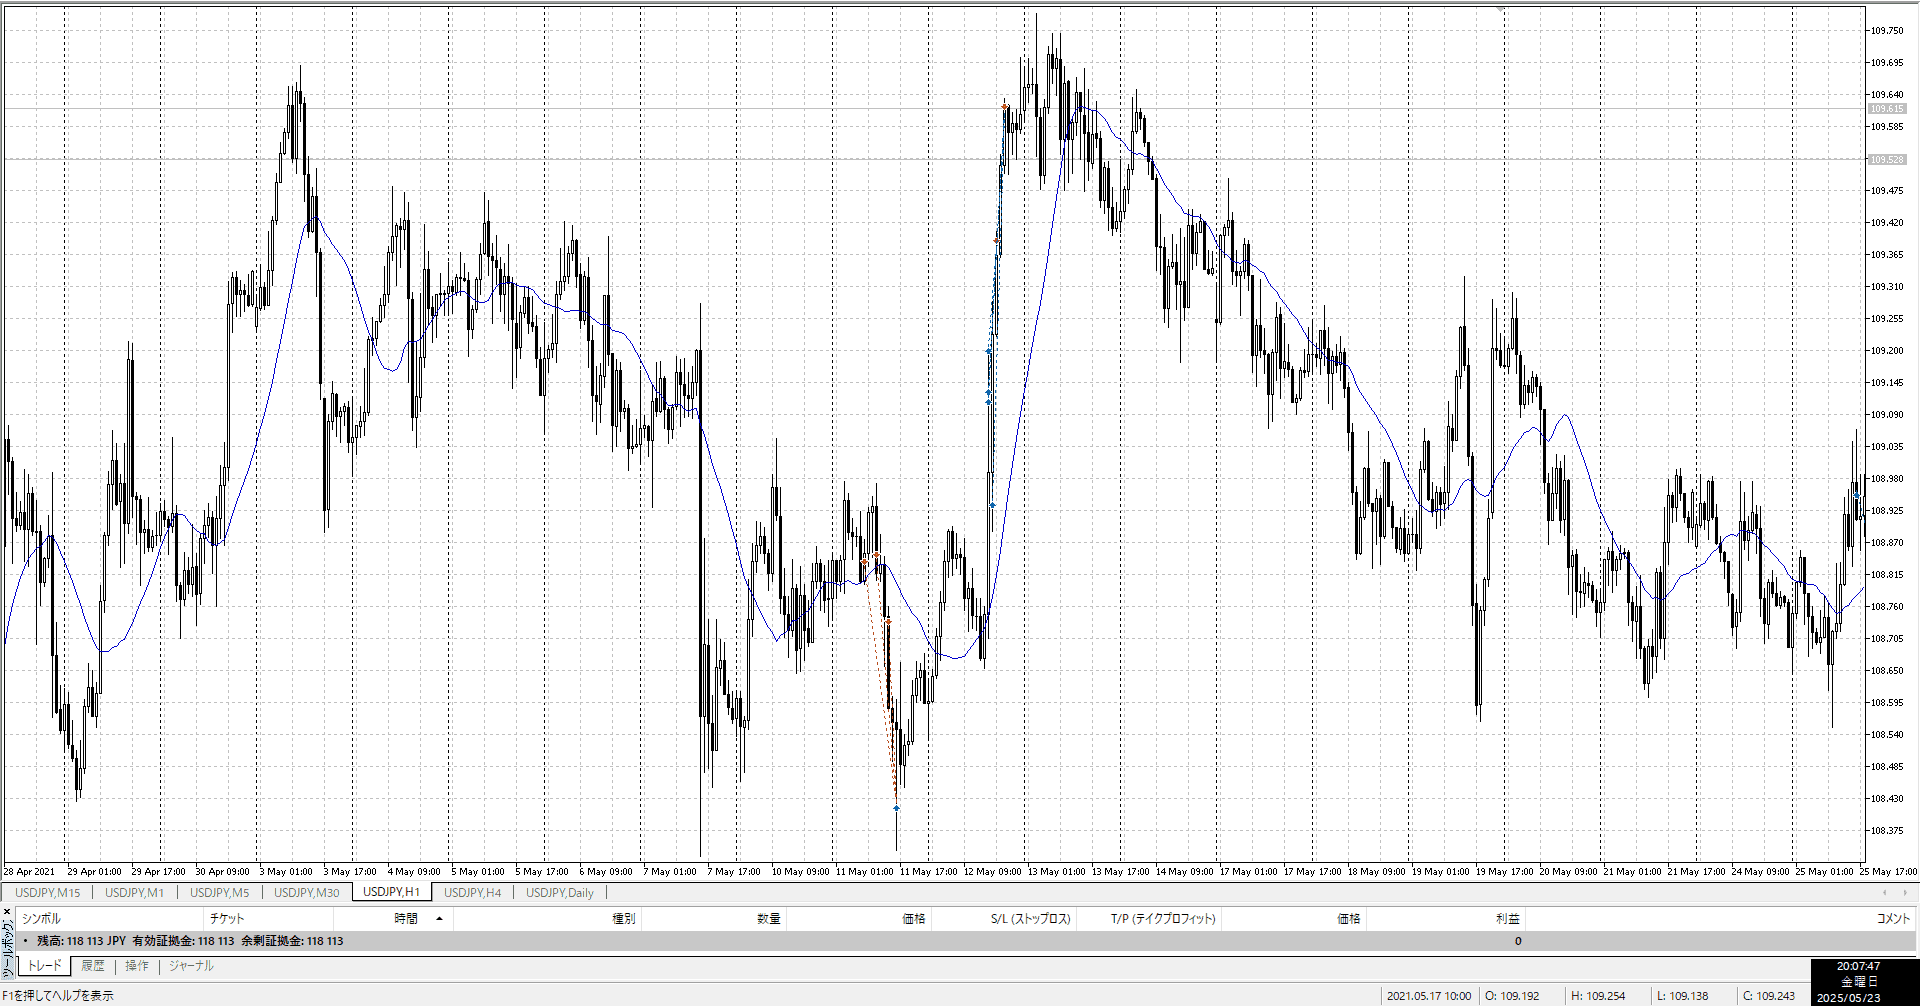Show the USDJPY,Daily chart tab
Image resolution: width=1920 pixels, height=1006 pixels.
[x=559, y=892]
